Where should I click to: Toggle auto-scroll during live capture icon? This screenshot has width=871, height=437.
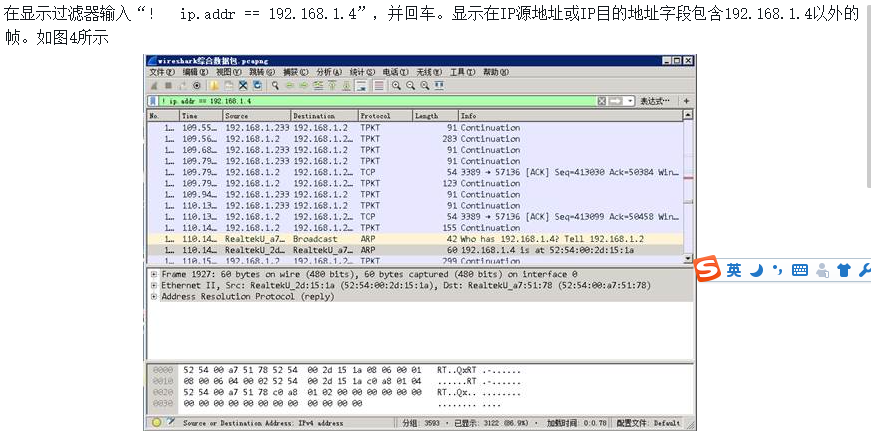click(361, 86)
